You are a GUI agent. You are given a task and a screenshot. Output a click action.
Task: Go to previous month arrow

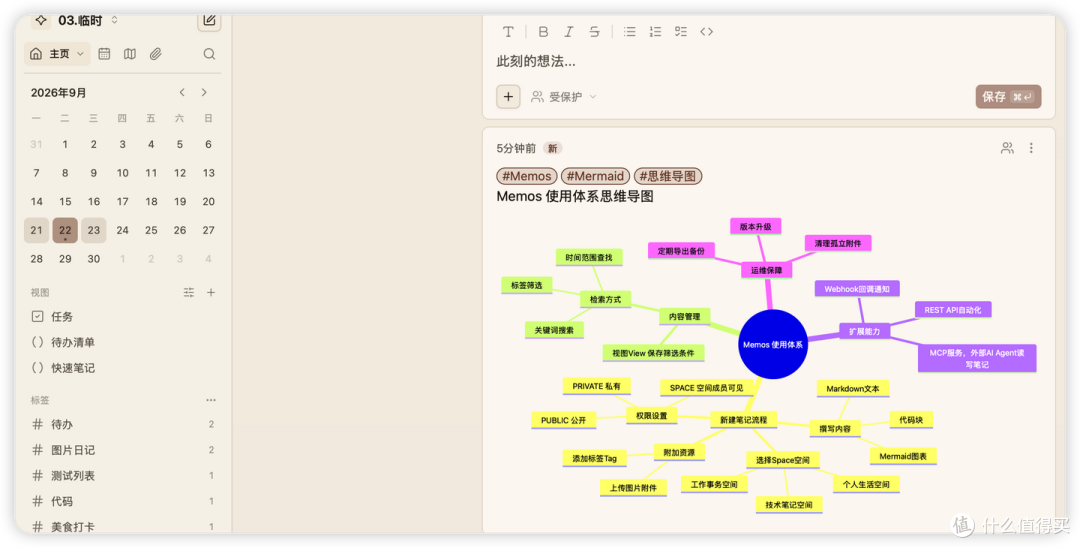tap(182, 92)
